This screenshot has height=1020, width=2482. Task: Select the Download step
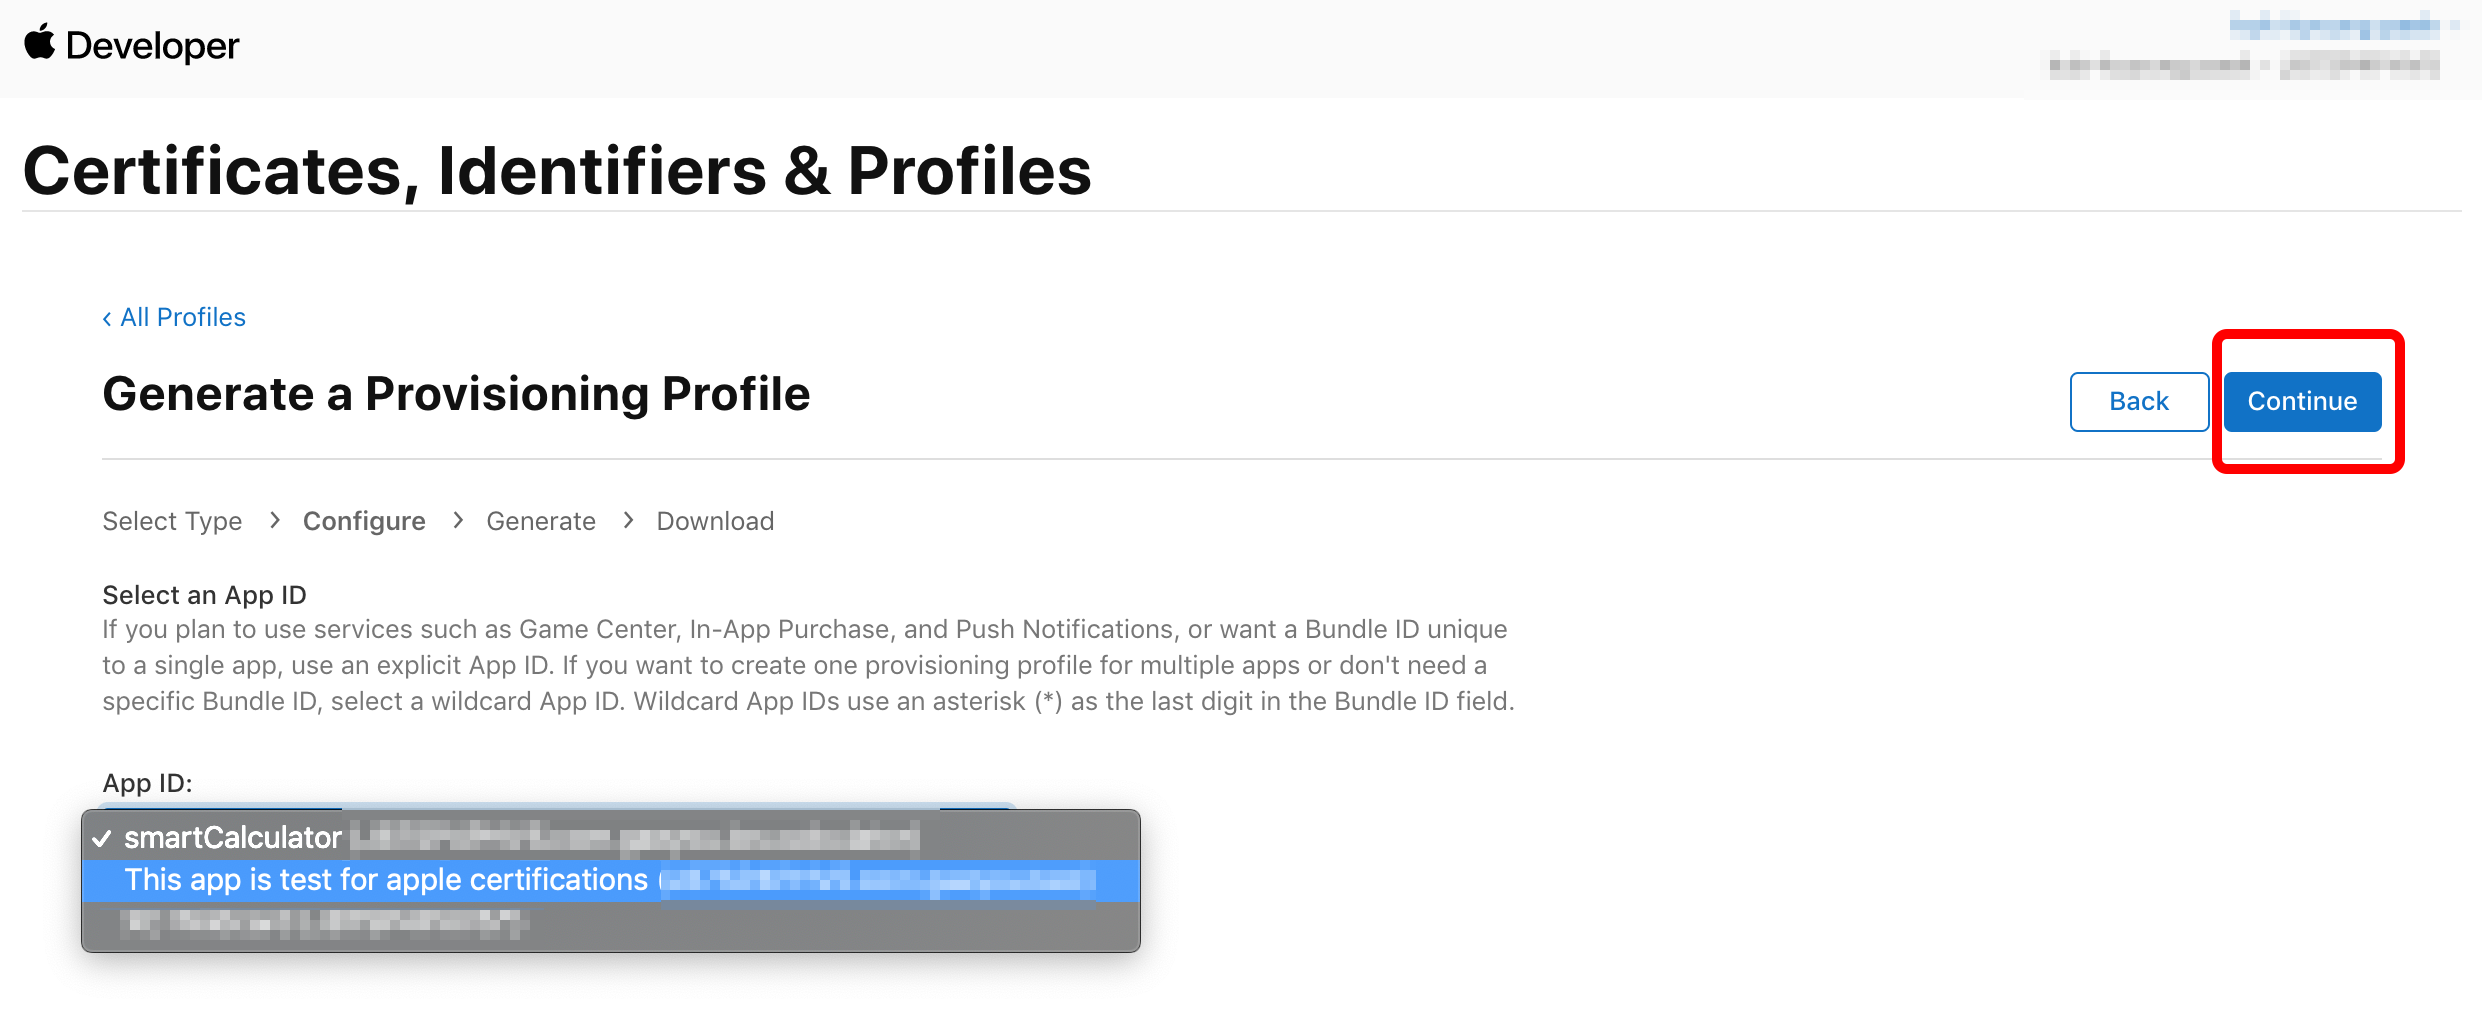click(715, 521)
